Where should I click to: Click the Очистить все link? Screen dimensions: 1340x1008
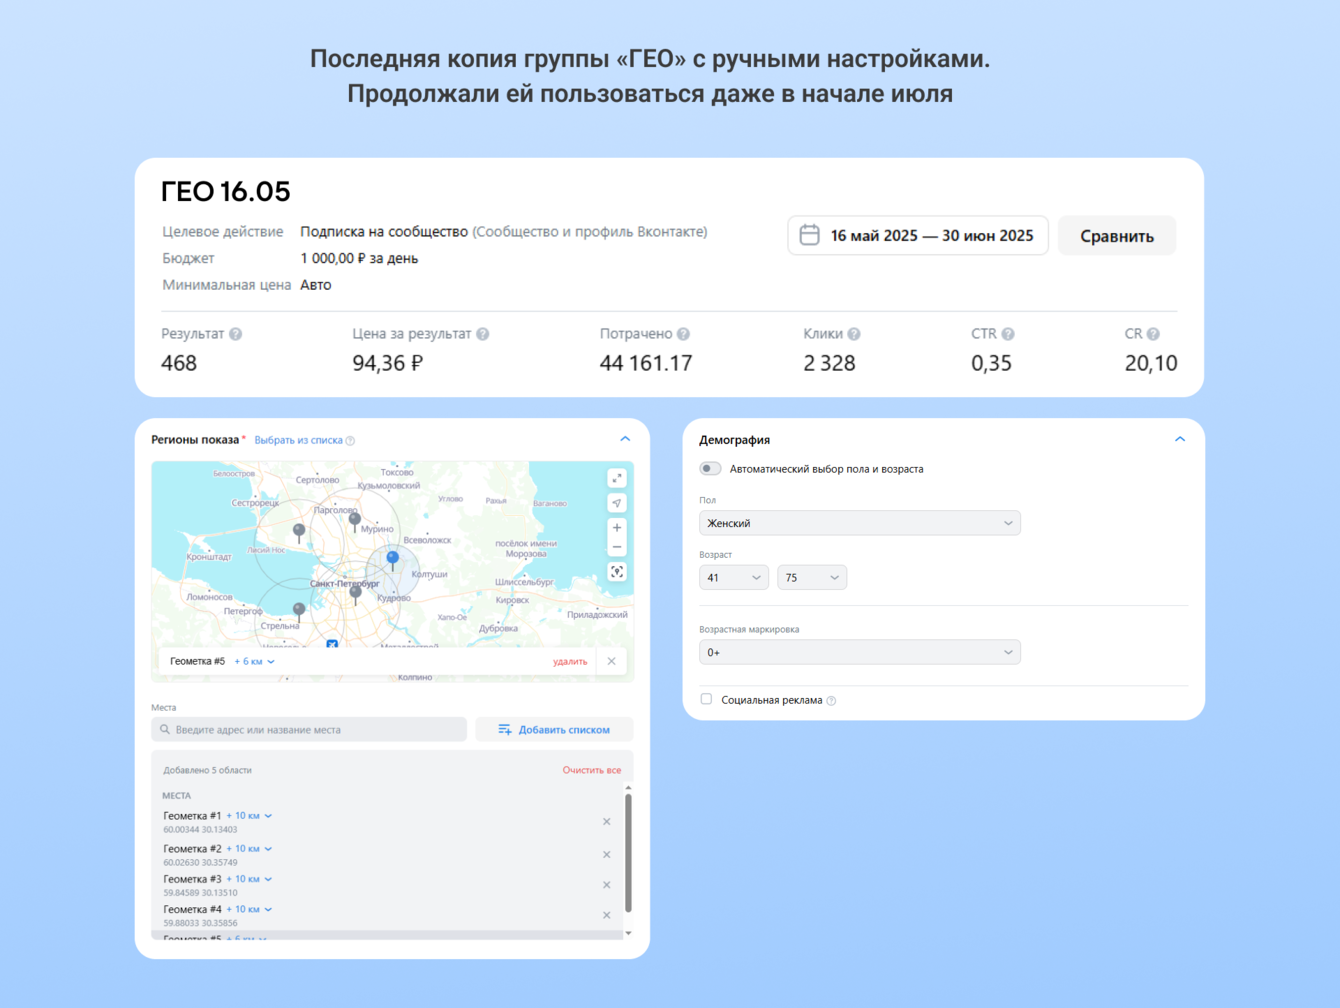(x=592, y=770)
